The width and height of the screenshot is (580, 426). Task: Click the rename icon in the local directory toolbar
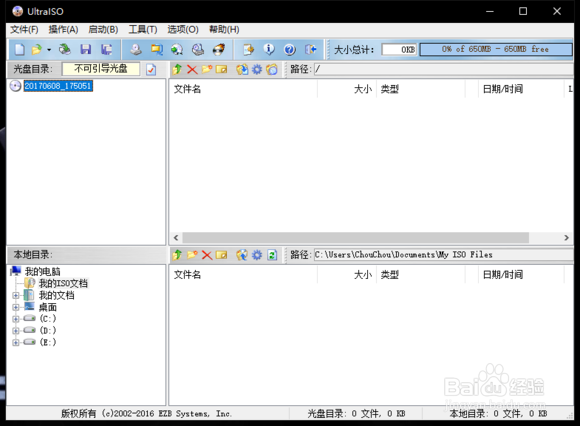222,255
